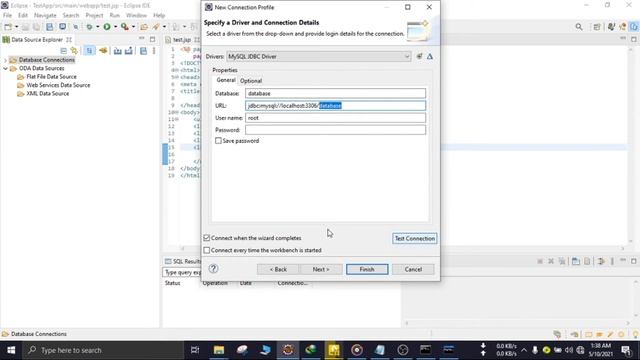Click inside the URL field

335,106
